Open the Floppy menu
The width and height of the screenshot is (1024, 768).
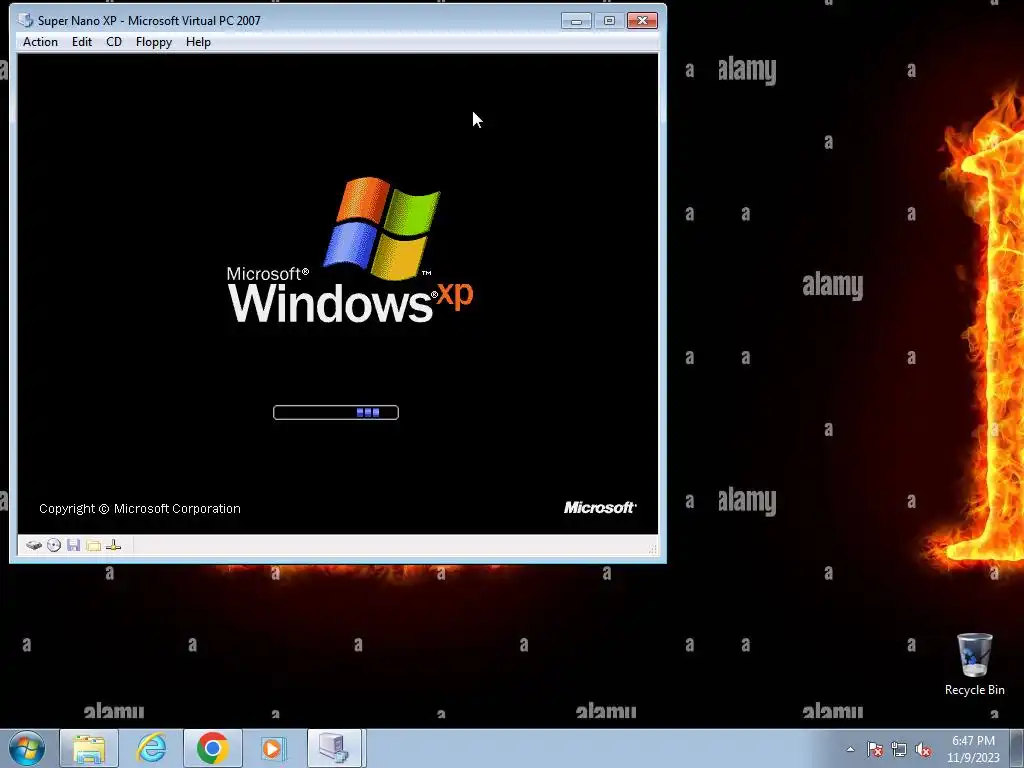tap(153, 42)
